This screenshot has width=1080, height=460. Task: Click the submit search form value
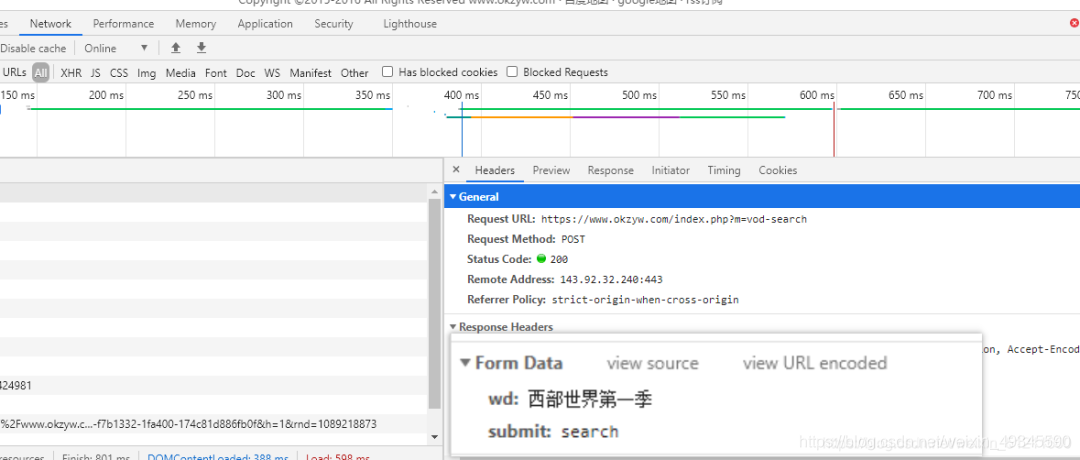point(590,432)
